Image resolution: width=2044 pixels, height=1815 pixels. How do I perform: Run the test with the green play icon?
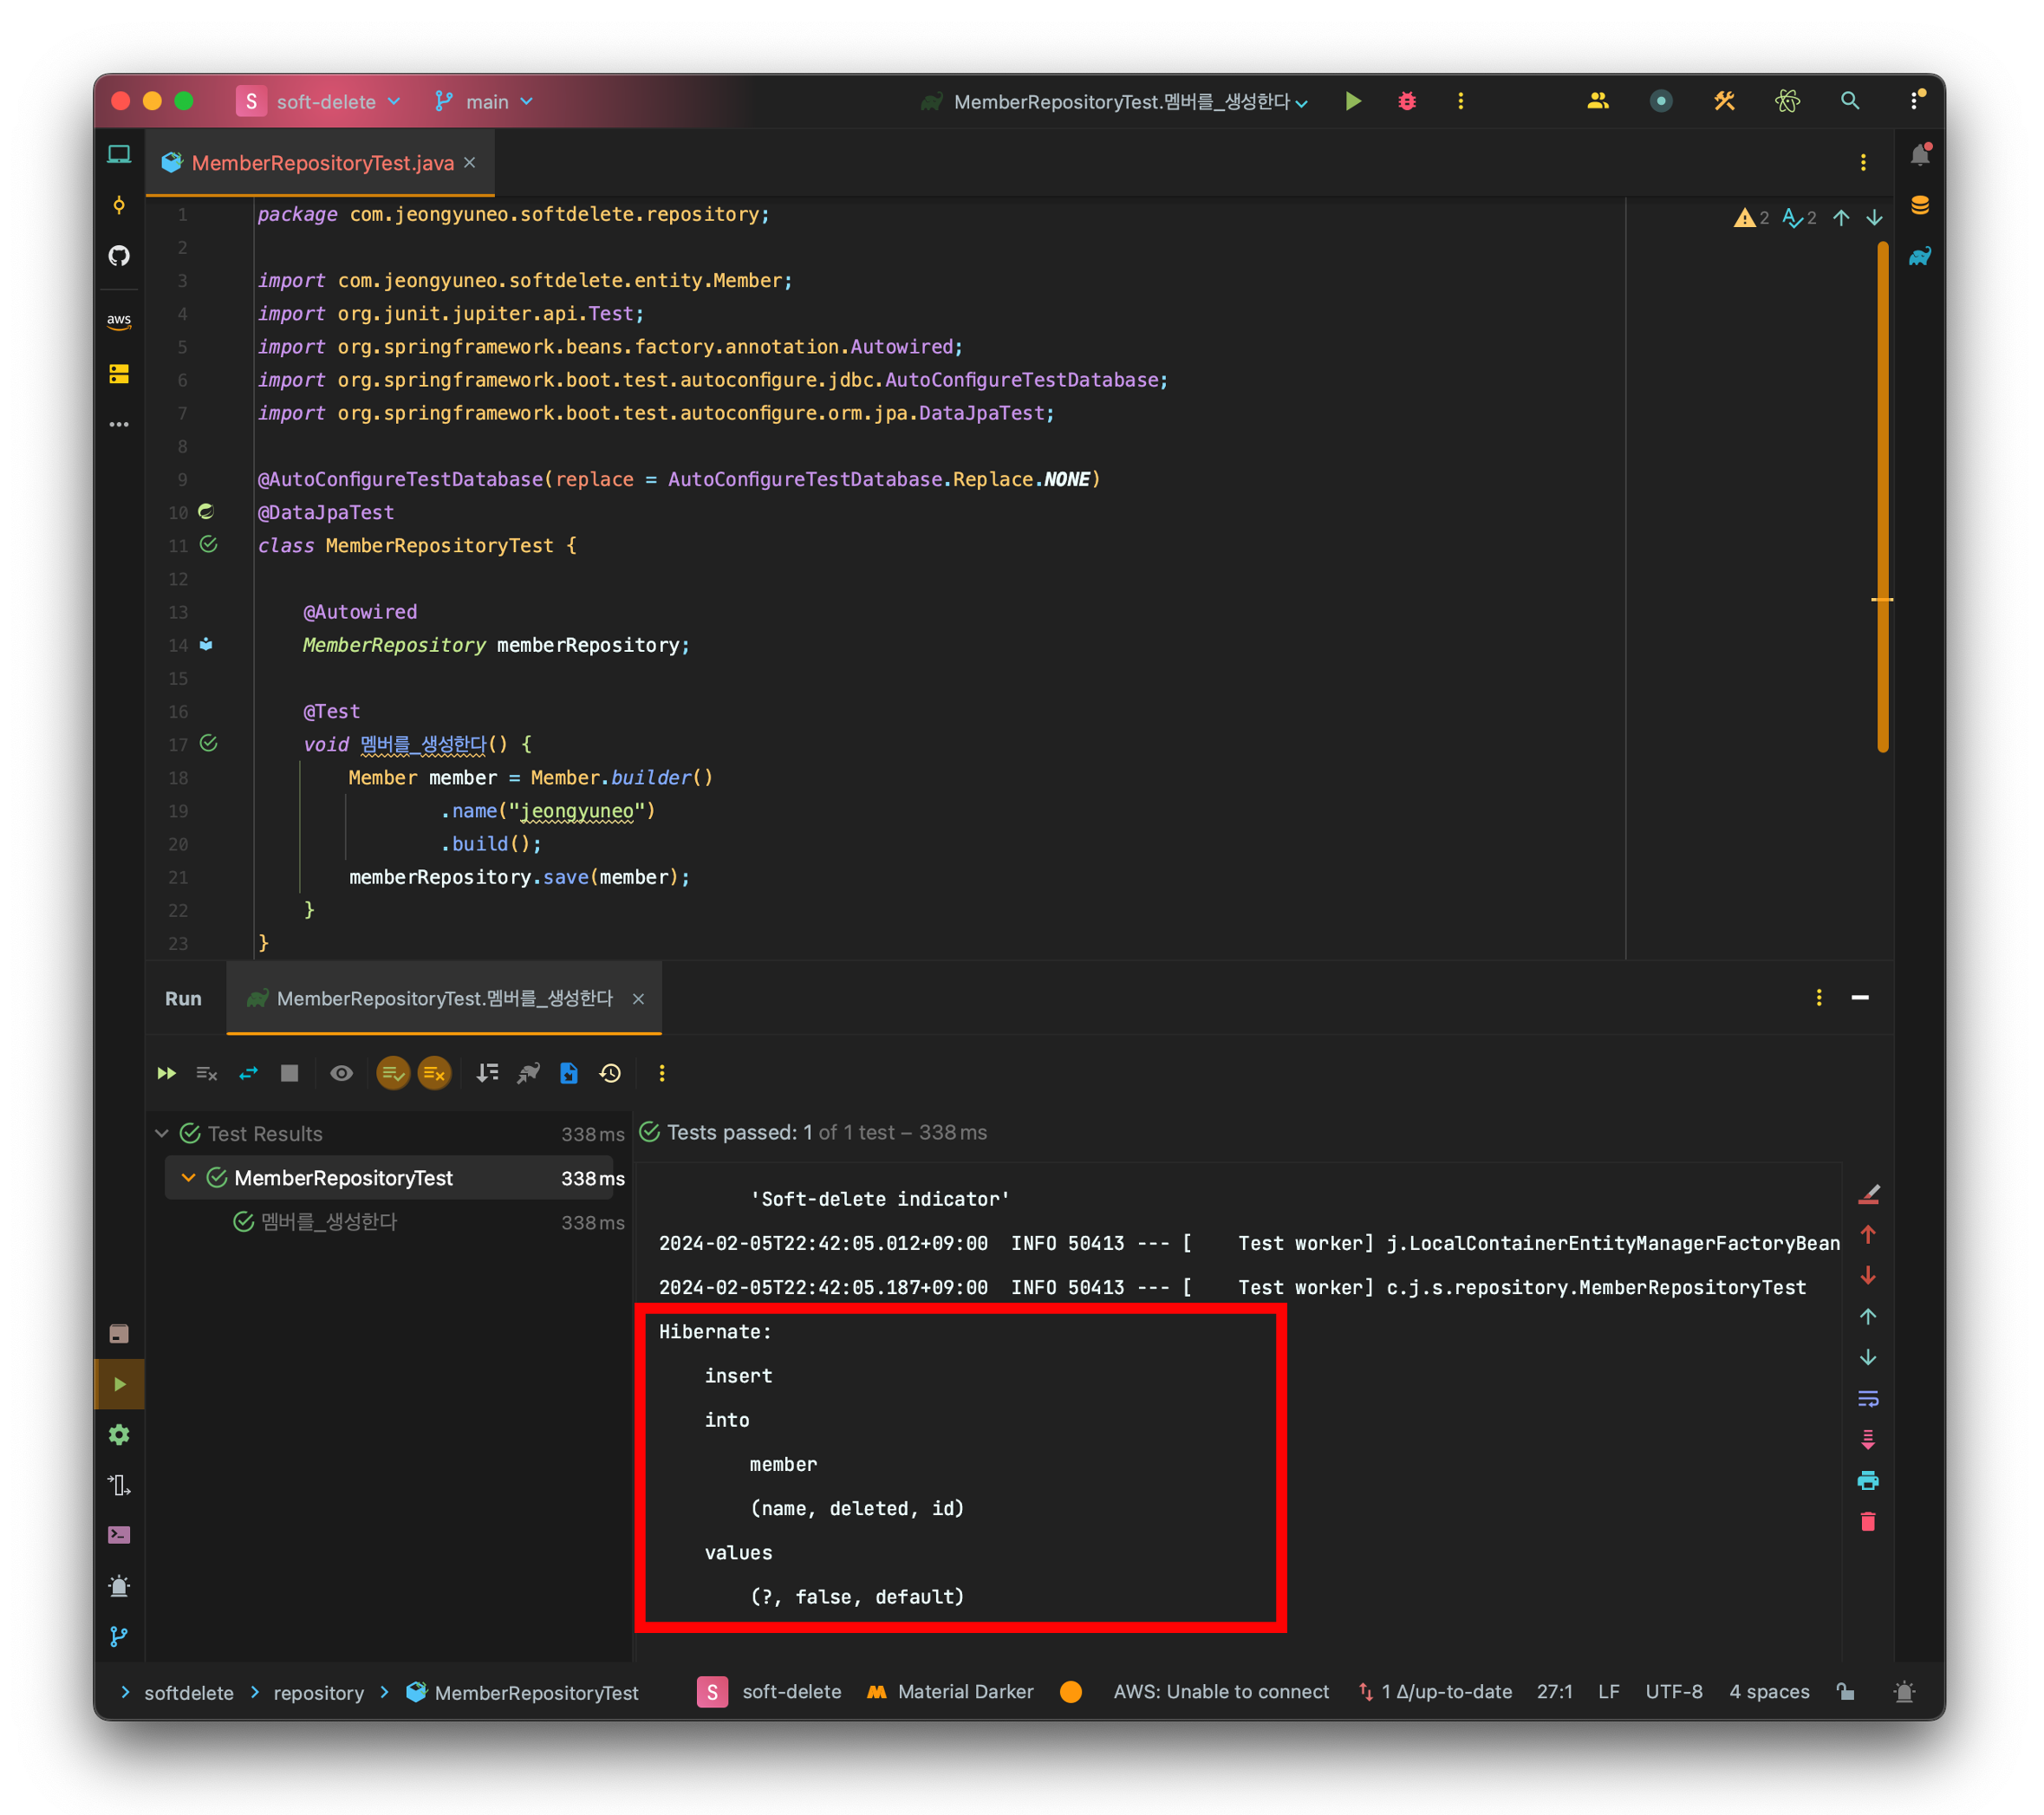(1353, 100)
